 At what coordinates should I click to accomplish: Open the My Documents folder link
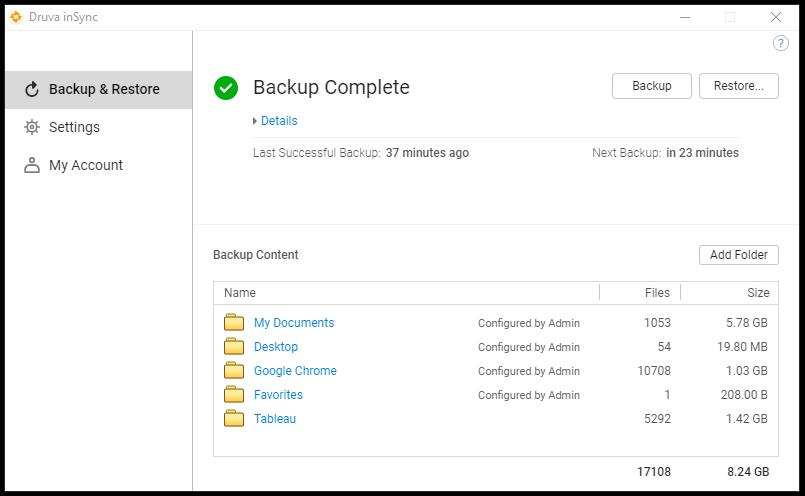pos(294,323)
